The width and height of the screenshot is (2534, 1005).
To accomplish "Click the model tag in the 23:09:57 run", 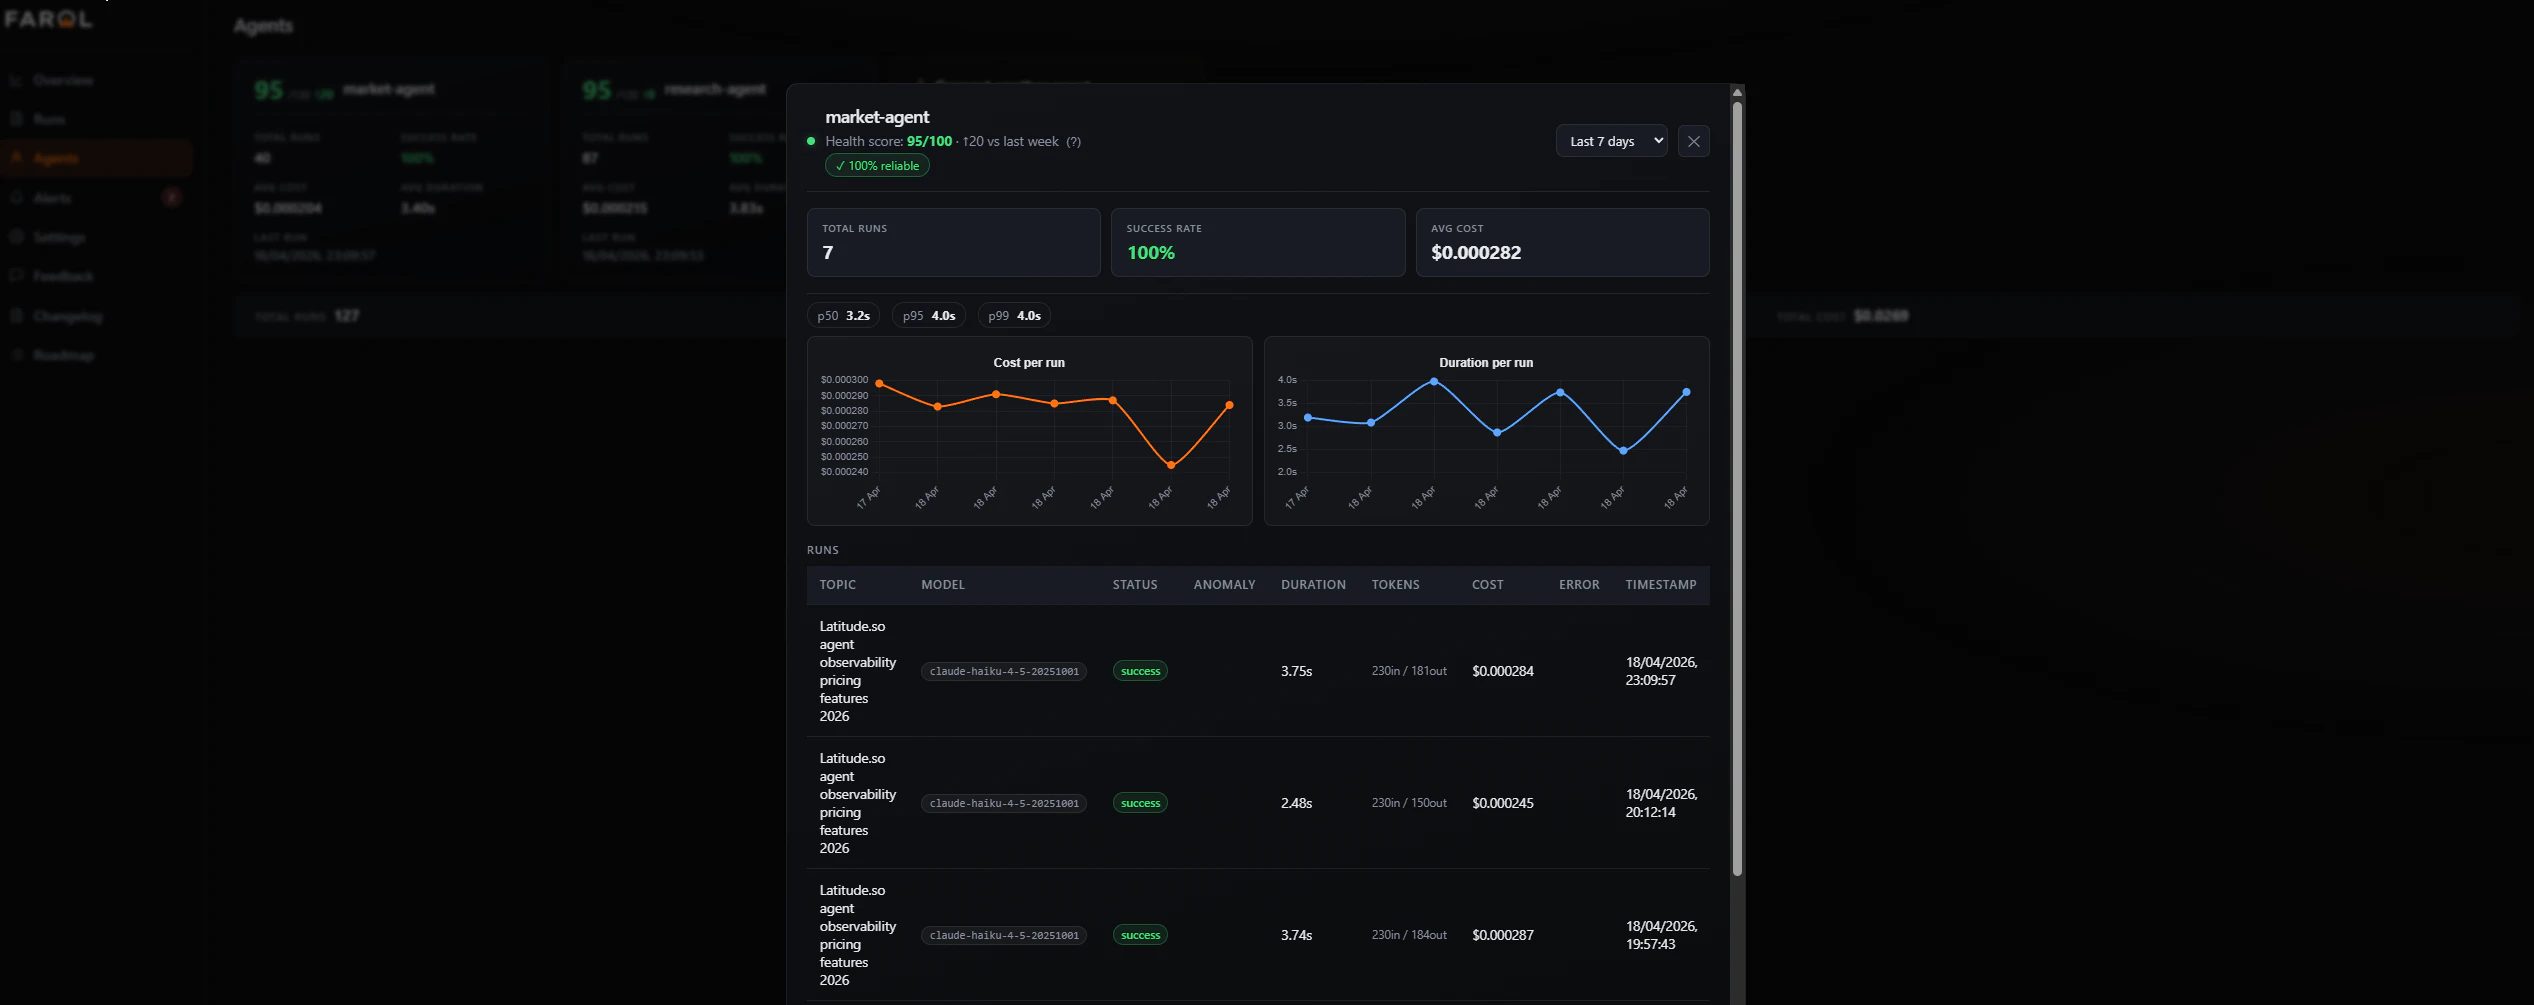I will pos(1004,671).
